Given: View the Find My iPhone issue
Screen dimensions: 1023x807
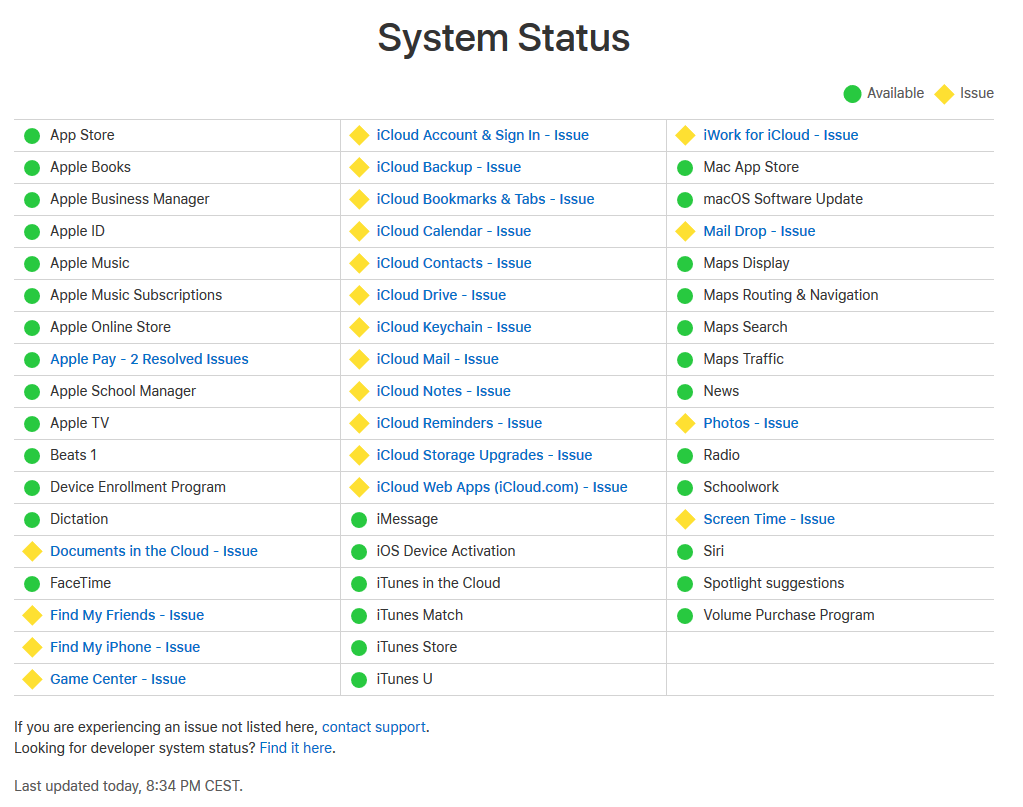Looking at the screenshot, I should pyautogui.click(x=125, y=647).
